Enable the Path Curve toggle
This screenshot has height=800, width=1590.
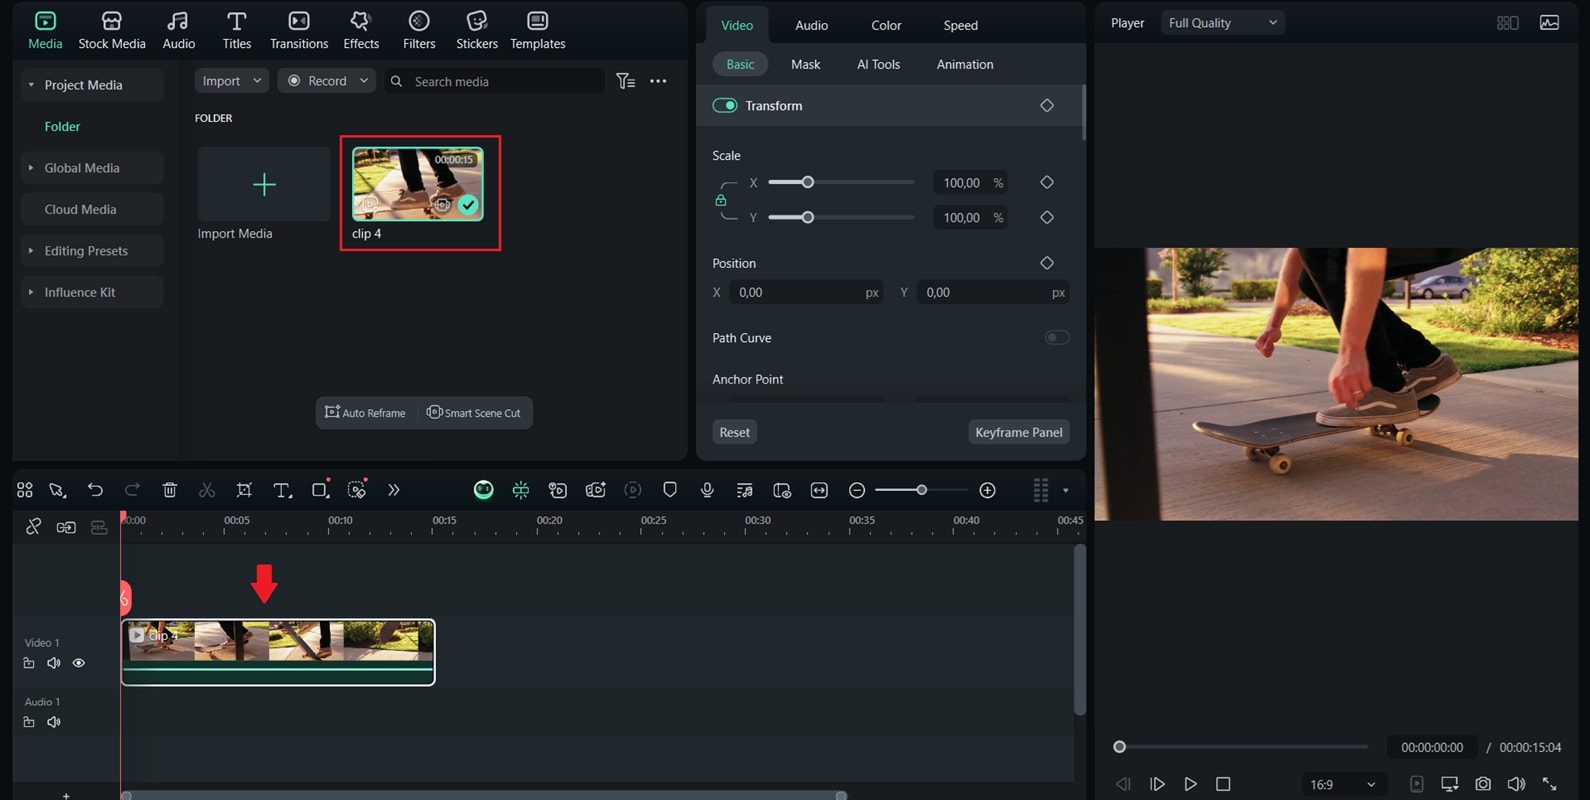pos(1057,338)
